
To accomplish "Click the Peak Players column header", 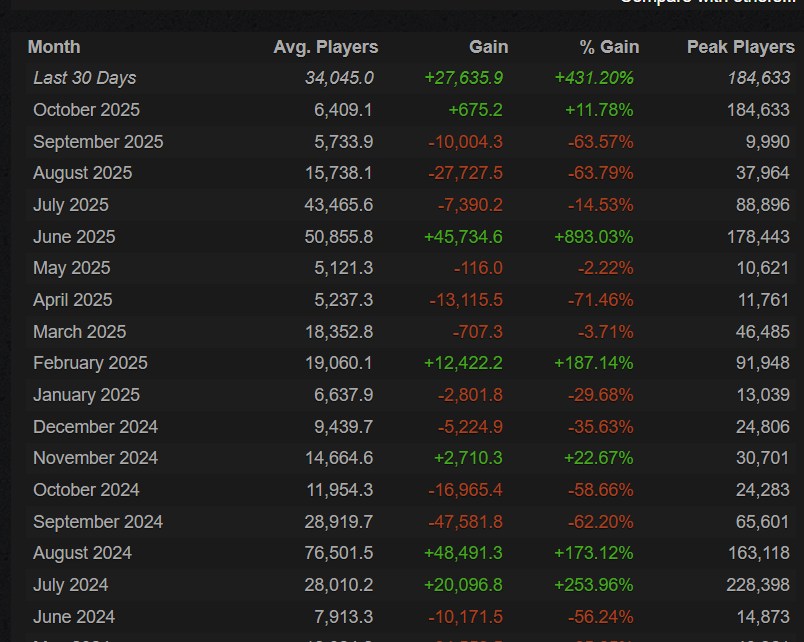I will pyautogui.click(x=740, y=47).
